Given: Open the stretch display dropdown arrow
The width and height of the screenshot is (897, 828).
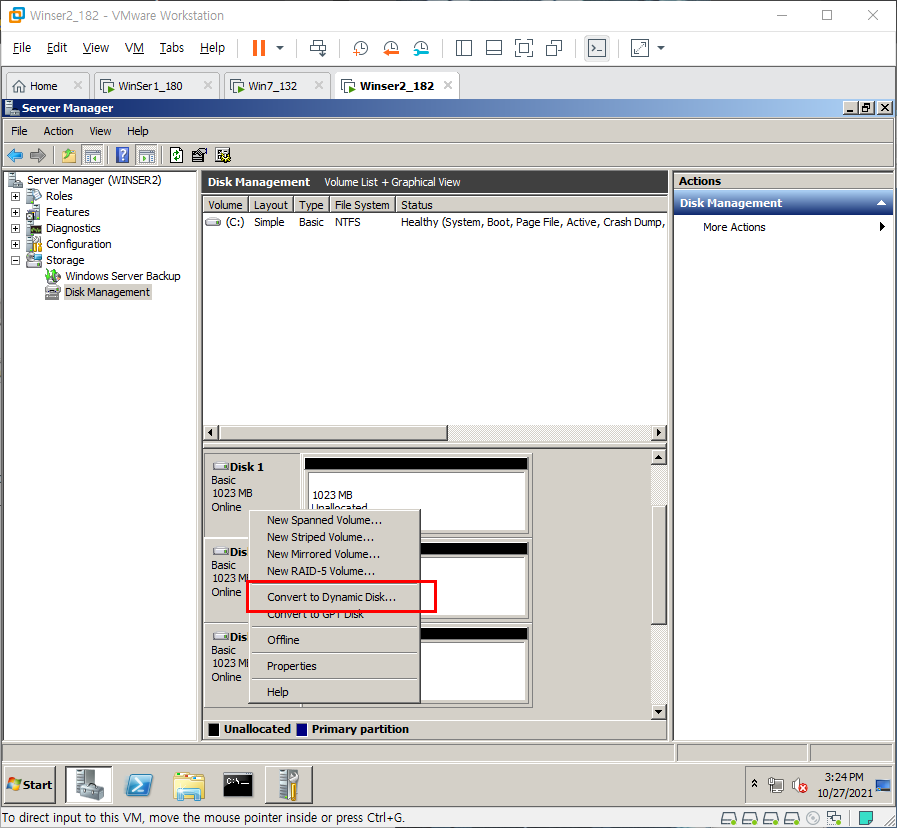Looking at the screenshot, I should click(661, 48).
